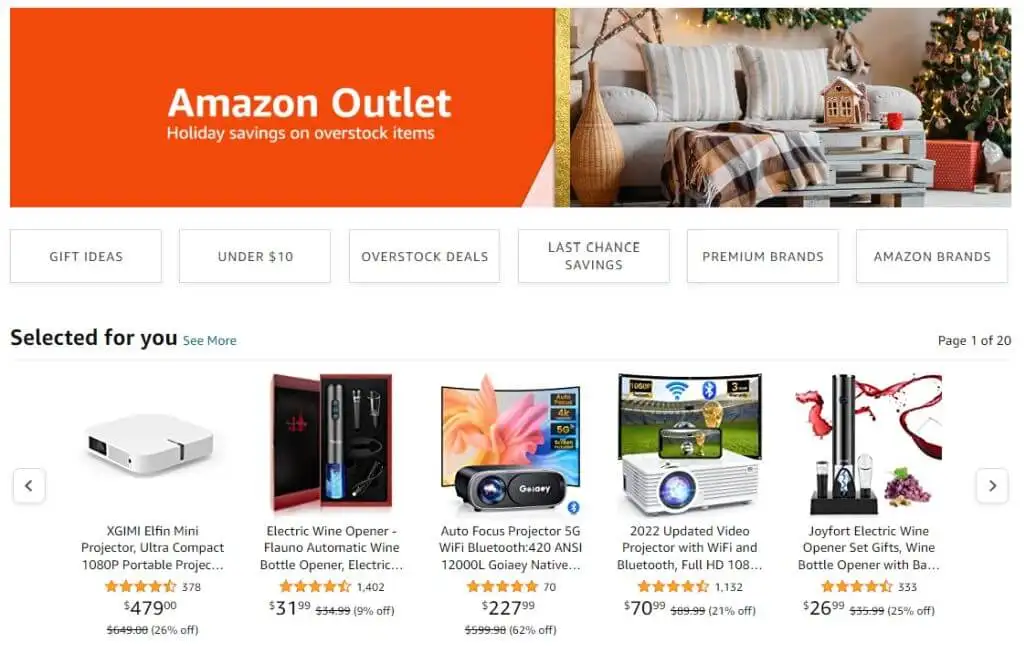The height and width of the screenshot is (653, 1024).
Task: Select Last Chance Savings category
Action: (594, 257)
